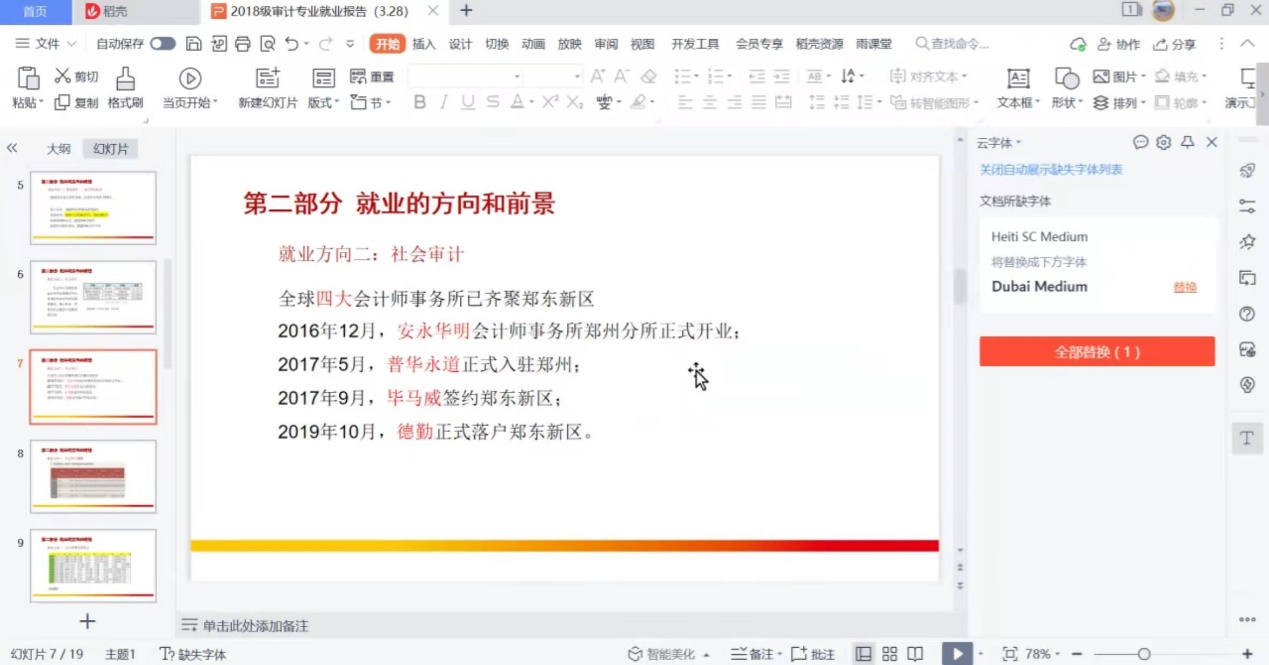Viewport: 1269px width, 665px height.
Task: Select slide 8 thumbnail
Action: point(93,476)
